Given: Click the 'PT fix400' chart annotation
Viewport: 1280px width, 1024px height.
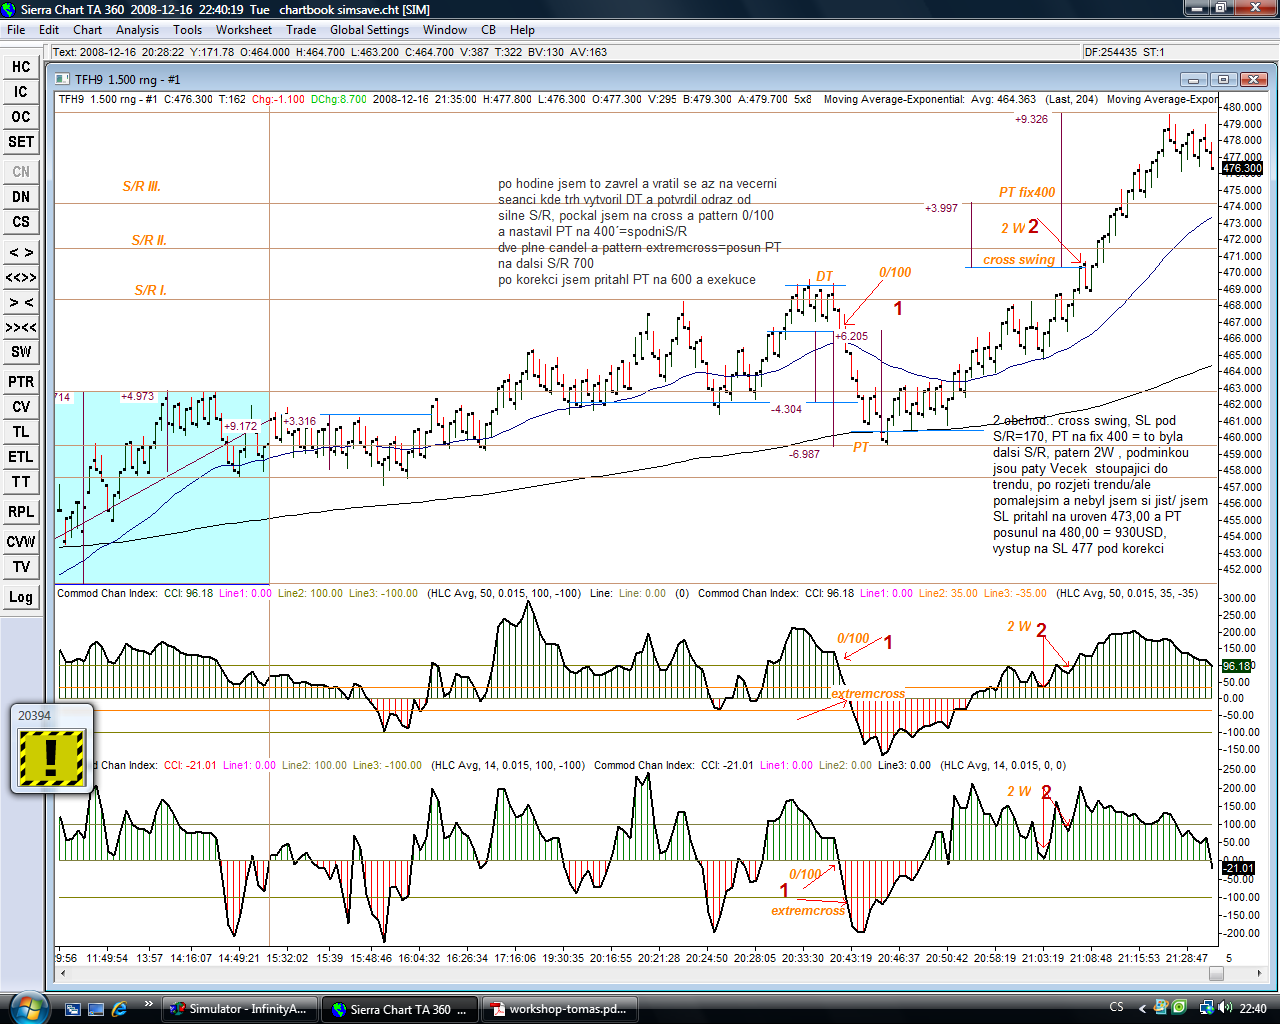Looking at the screenshot, I should click(1027, 192).
